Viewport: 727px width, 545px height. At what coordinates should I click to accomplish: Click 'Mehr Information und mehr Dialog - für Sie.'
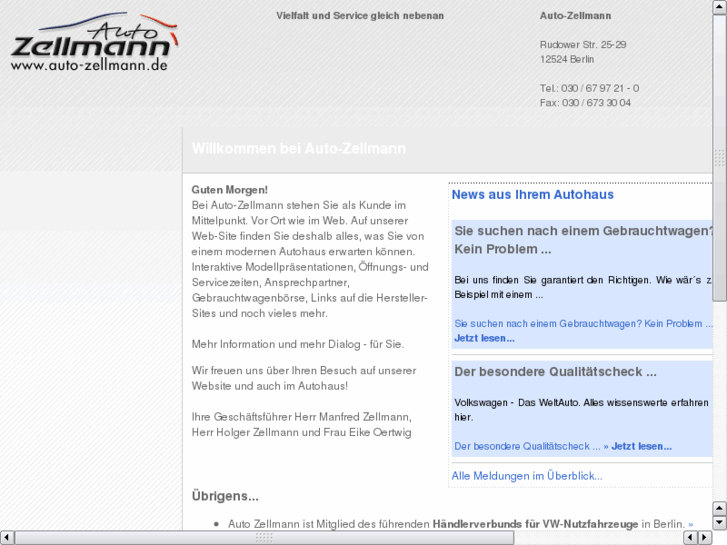(x=298, y=344)
